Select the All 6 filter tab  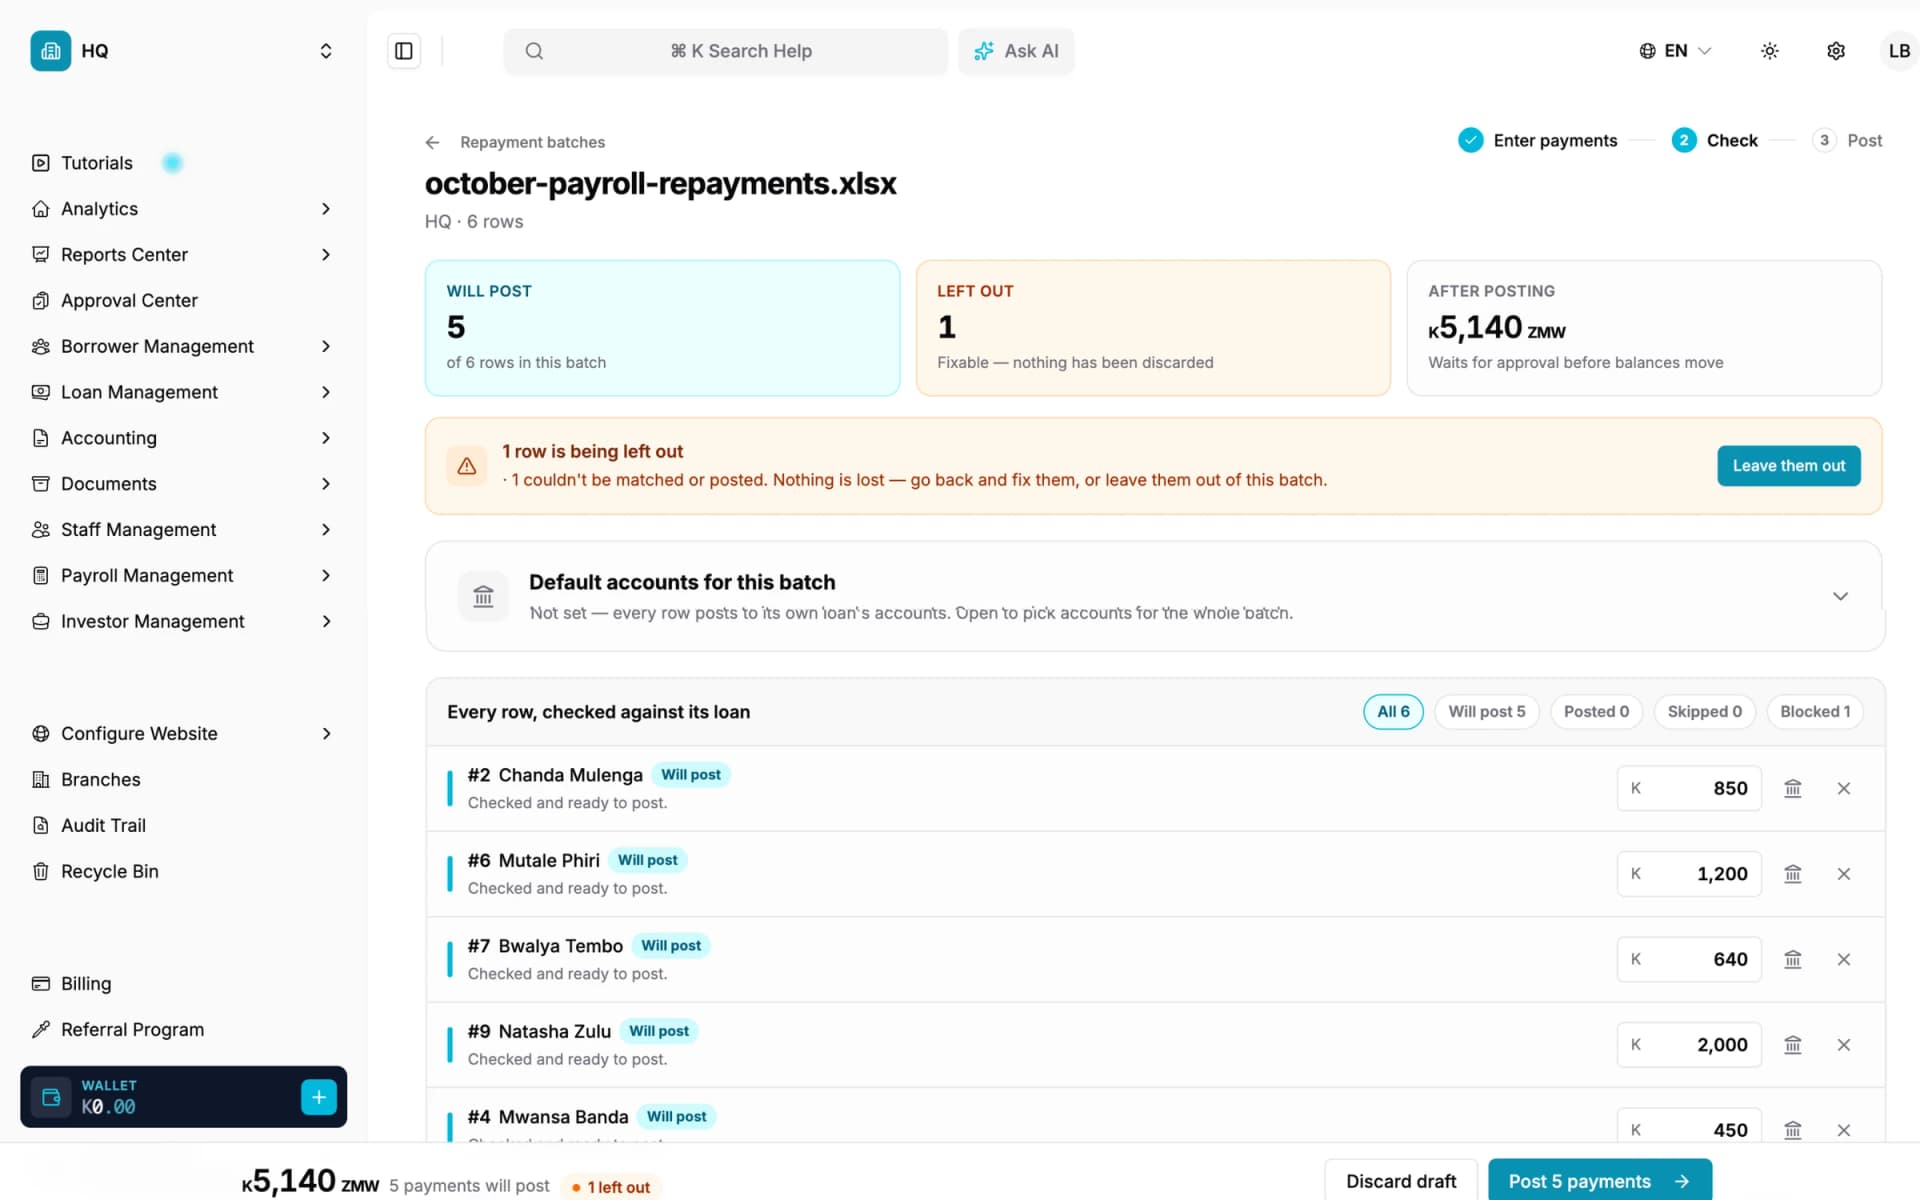tap(1393, 712)
